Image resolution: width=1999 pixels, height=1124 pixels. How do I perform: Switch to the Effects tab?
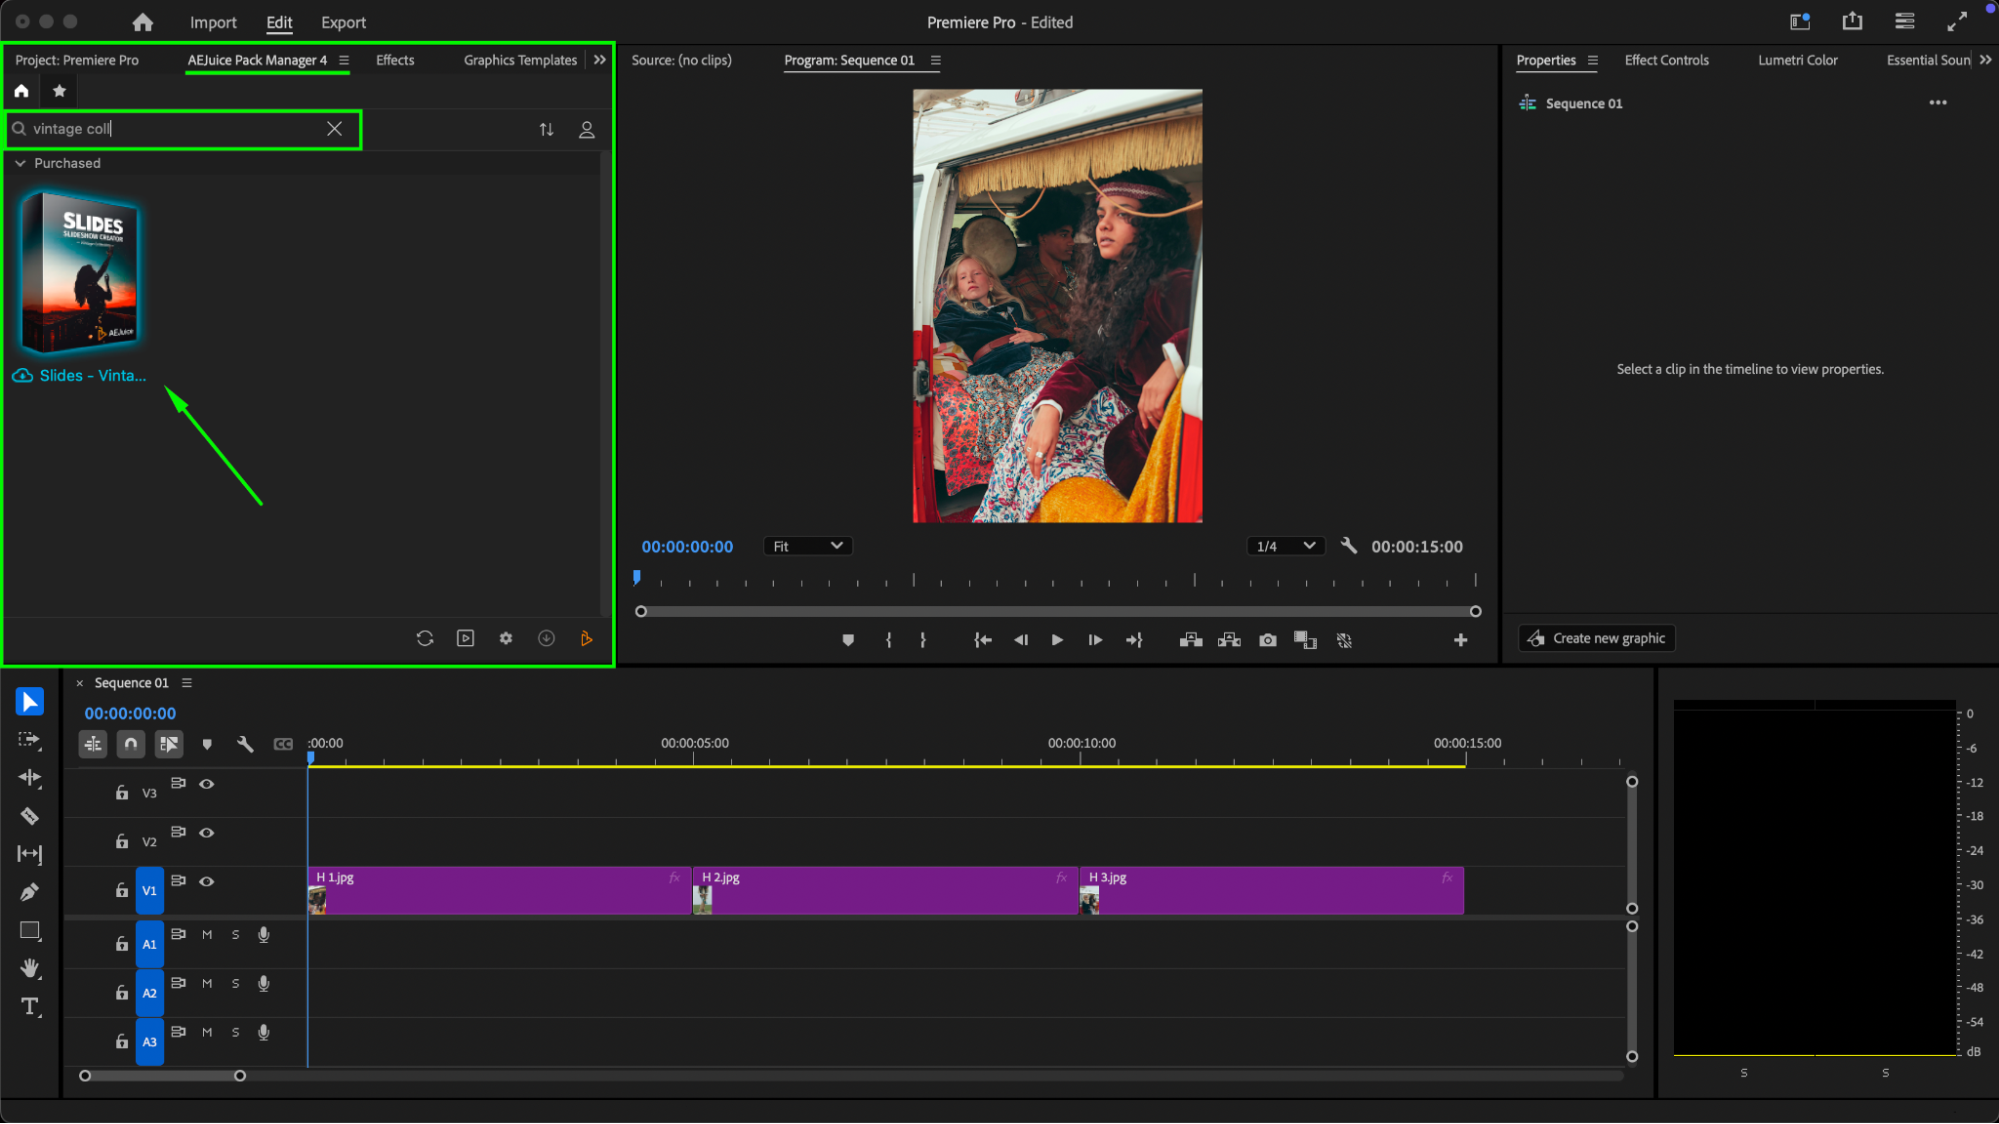pyautogui.click(x=395, y=60)
